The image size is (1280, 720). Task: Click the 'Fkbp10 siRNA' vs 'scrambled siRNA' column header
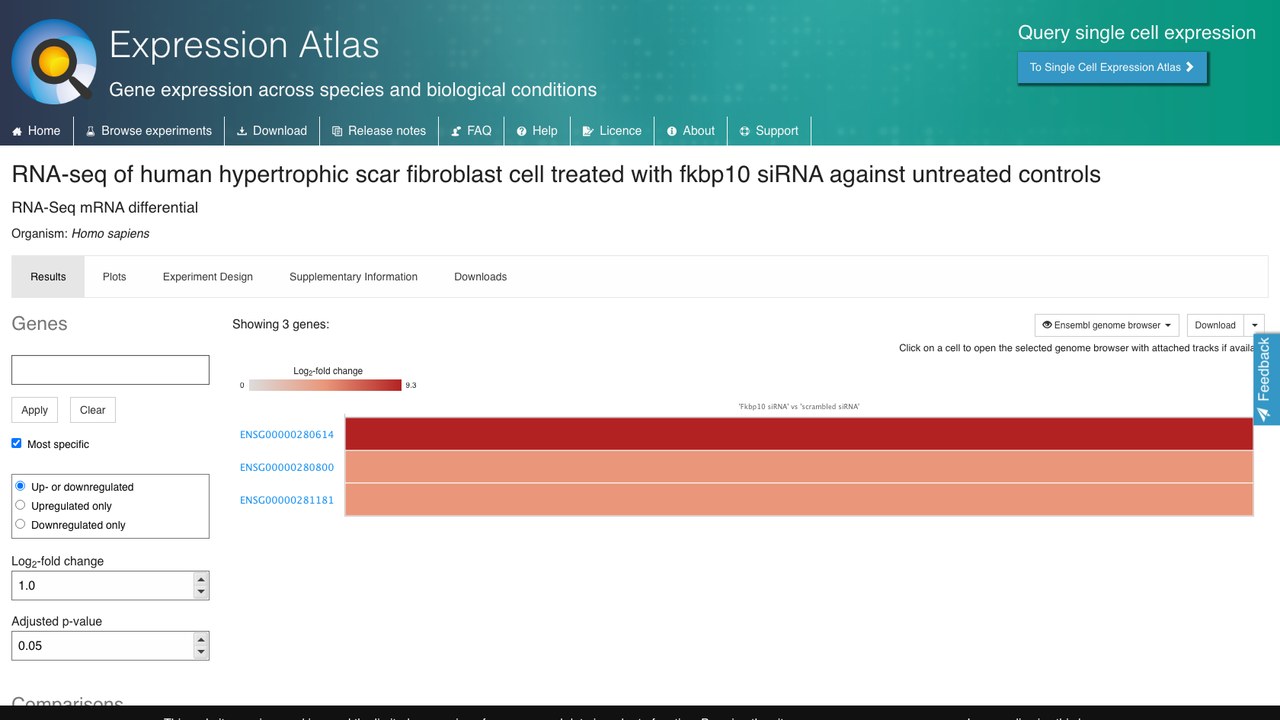[799, 407]
